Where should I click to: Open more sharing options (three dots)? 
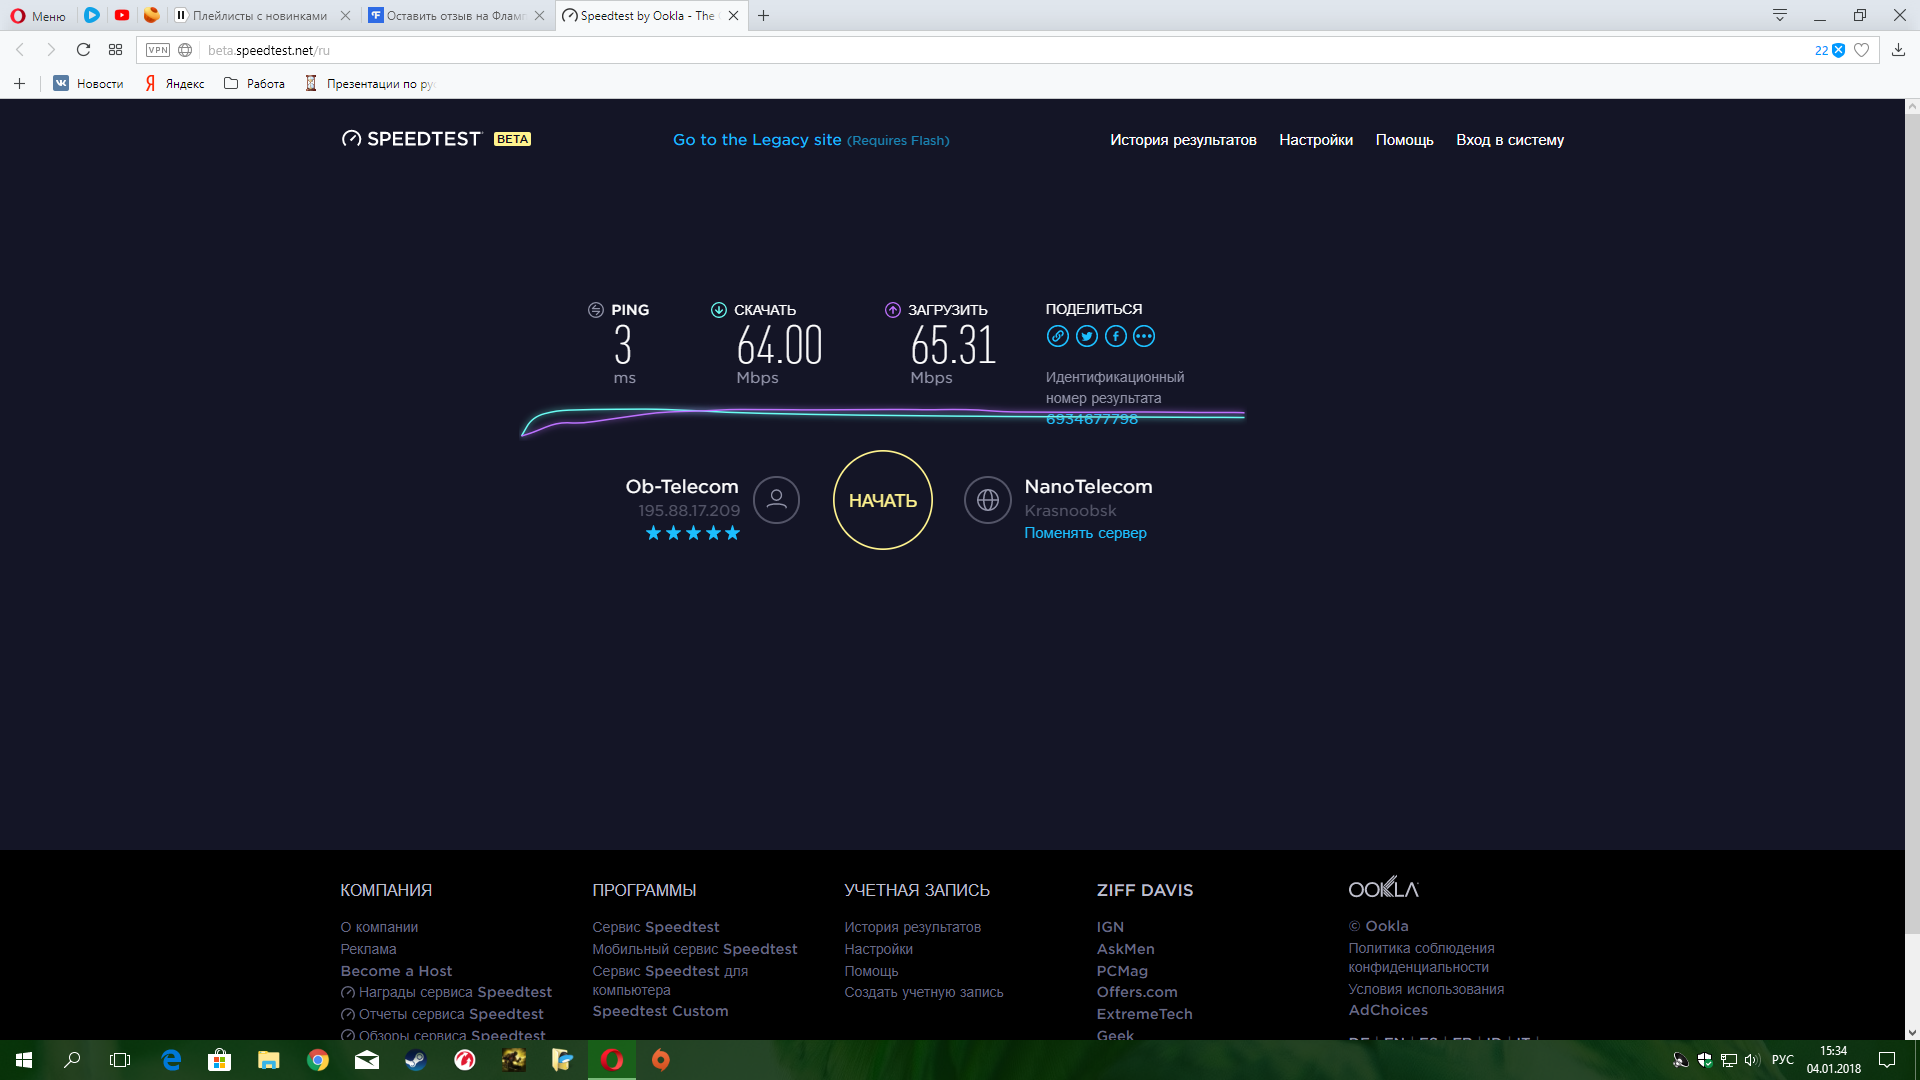point(1144,337)
